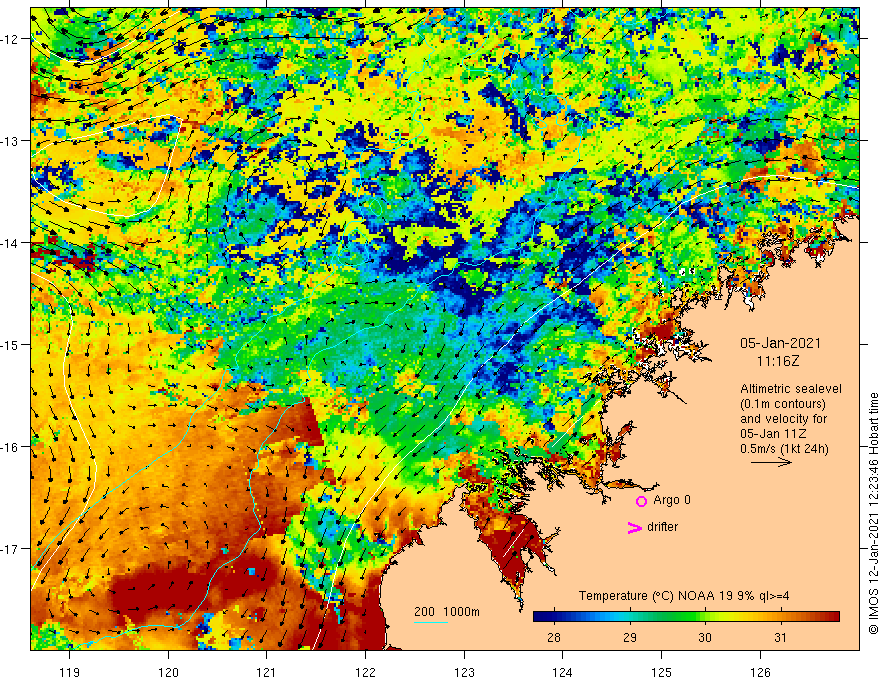Screen dimensions: 880x680
Task: Click longitude axis label 121
Action: tap(267, 672)
